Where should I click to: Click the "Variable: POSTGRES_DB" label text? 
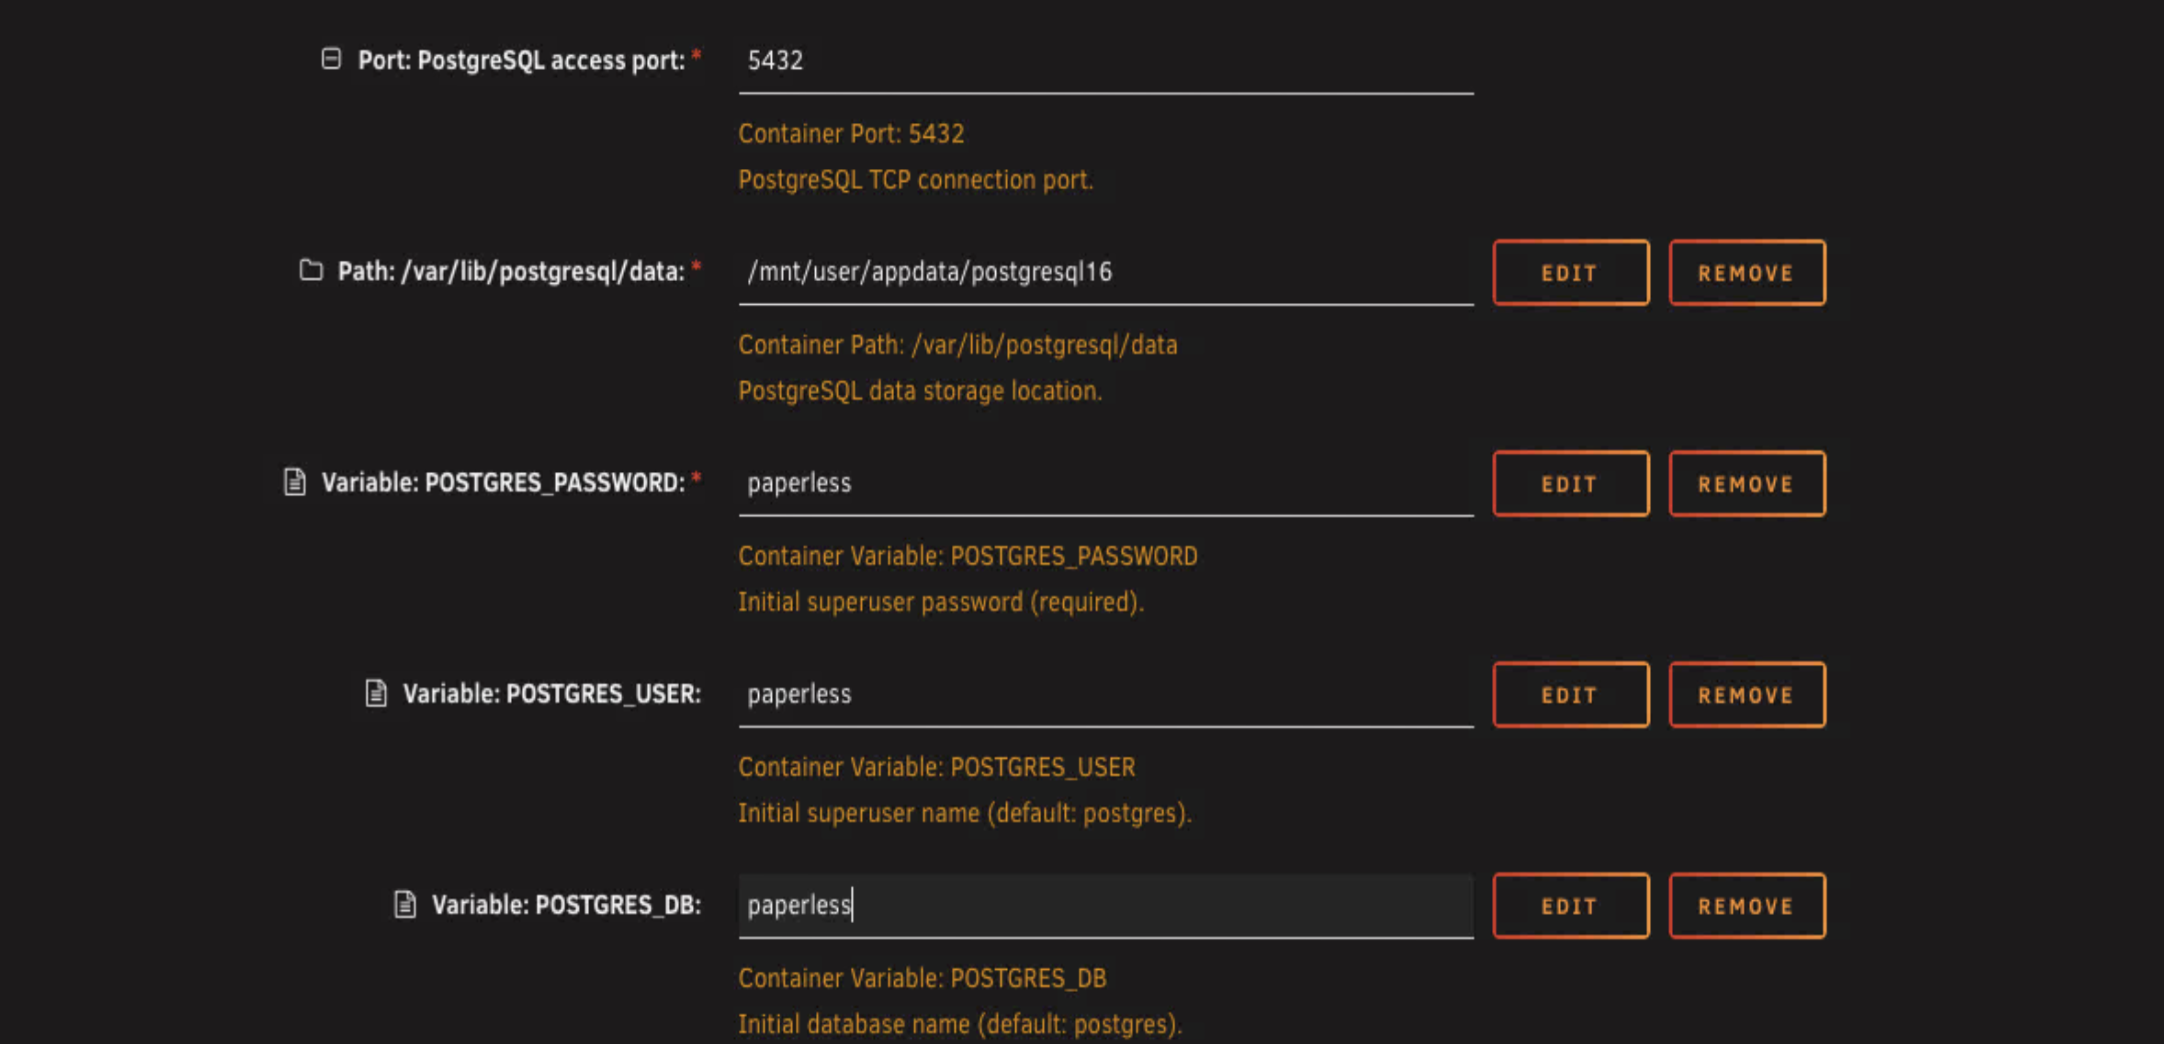click(566, 905)
